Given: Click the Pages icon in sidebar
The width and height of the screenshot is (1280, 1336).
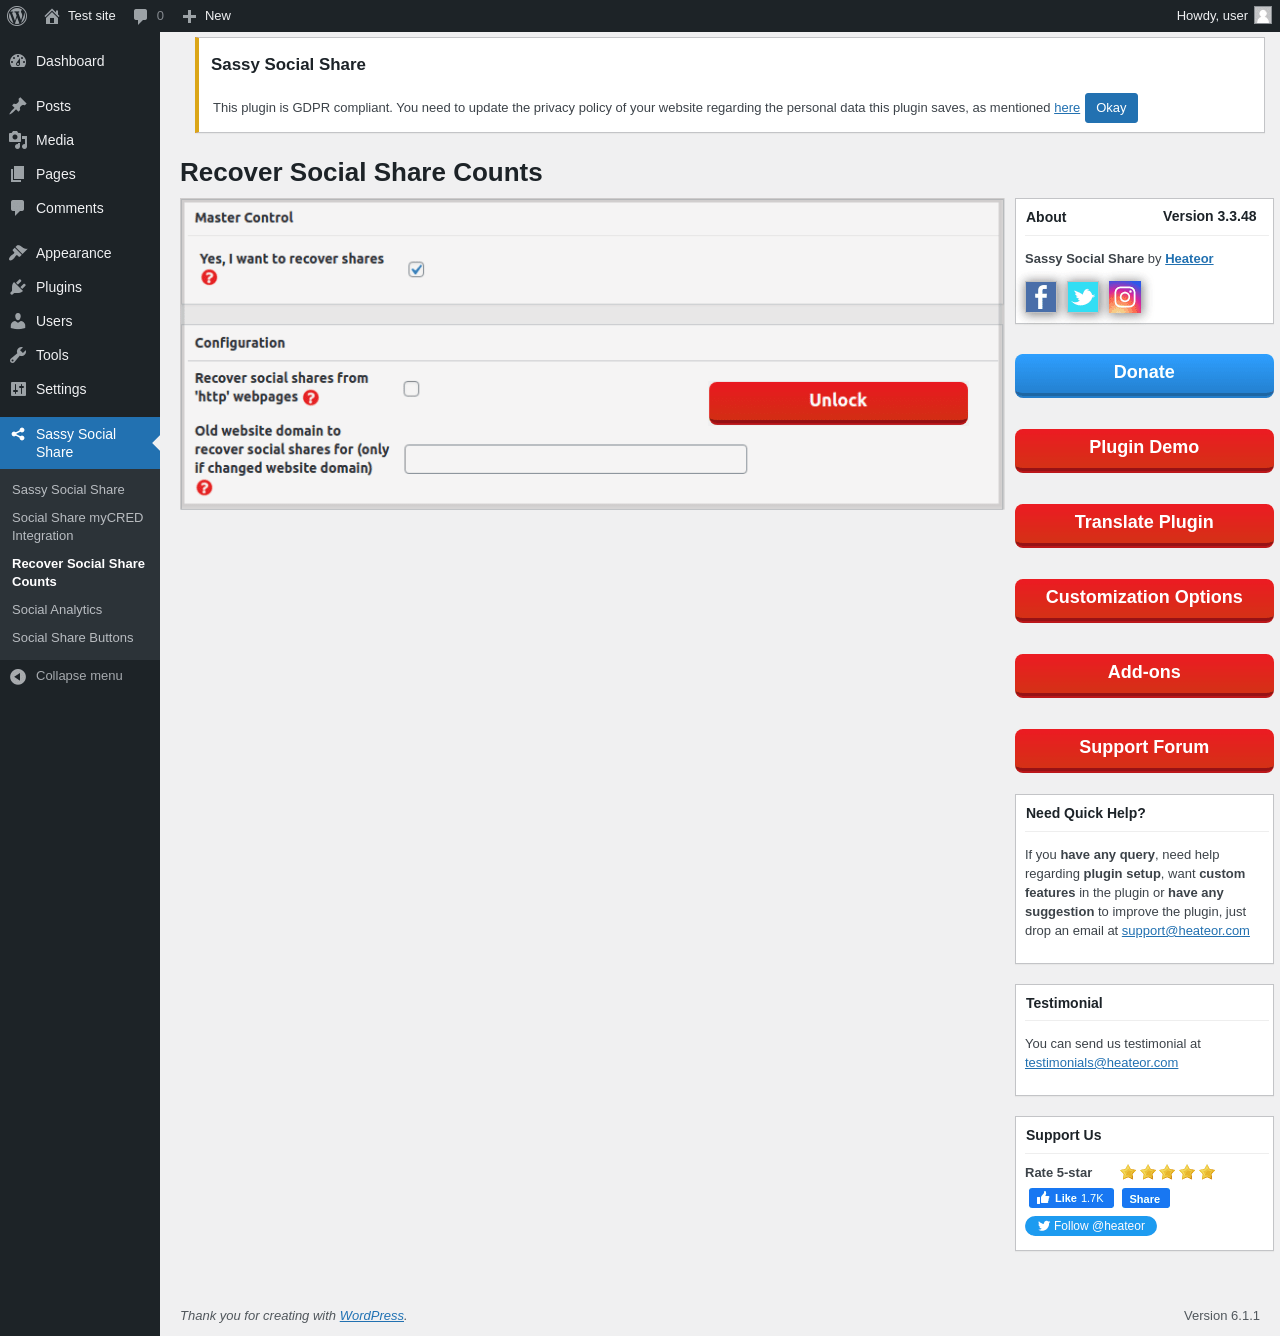Looking at the screenshot, I should click(x=18, y=174).
